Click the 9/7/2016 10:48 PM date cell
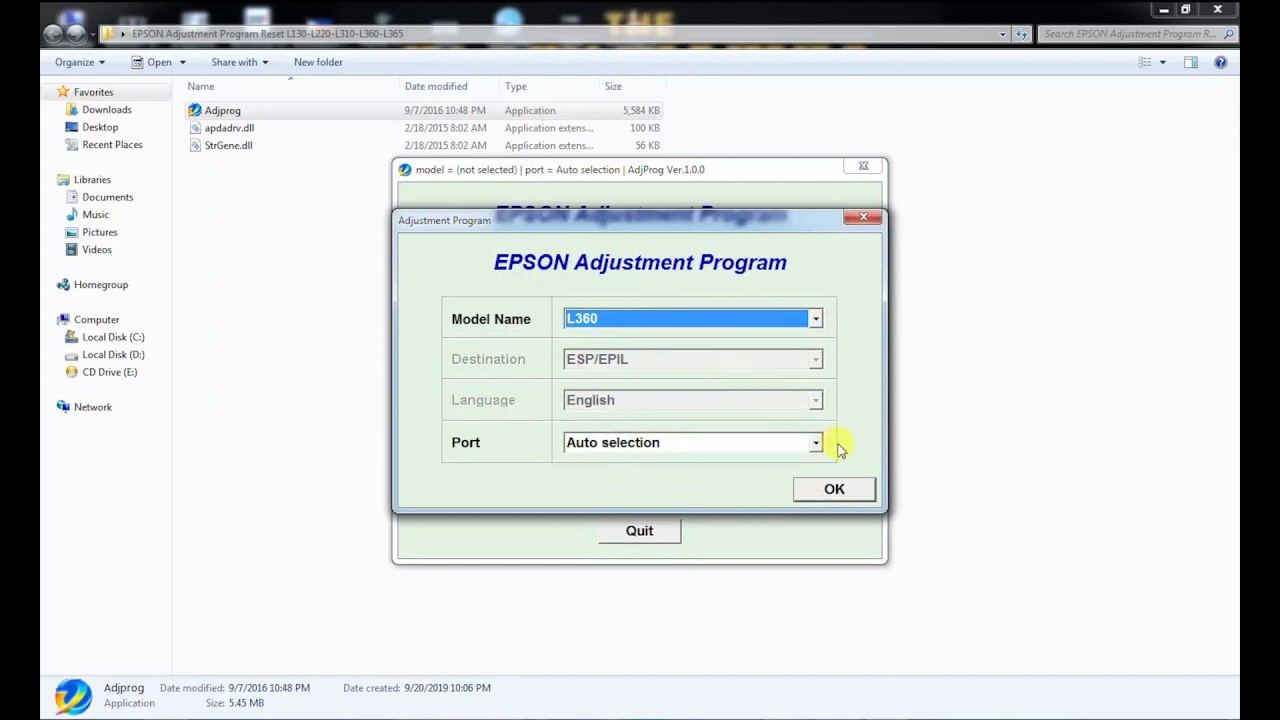The width and height of the screenshot is (1280, 720). (x=445, y=111)
